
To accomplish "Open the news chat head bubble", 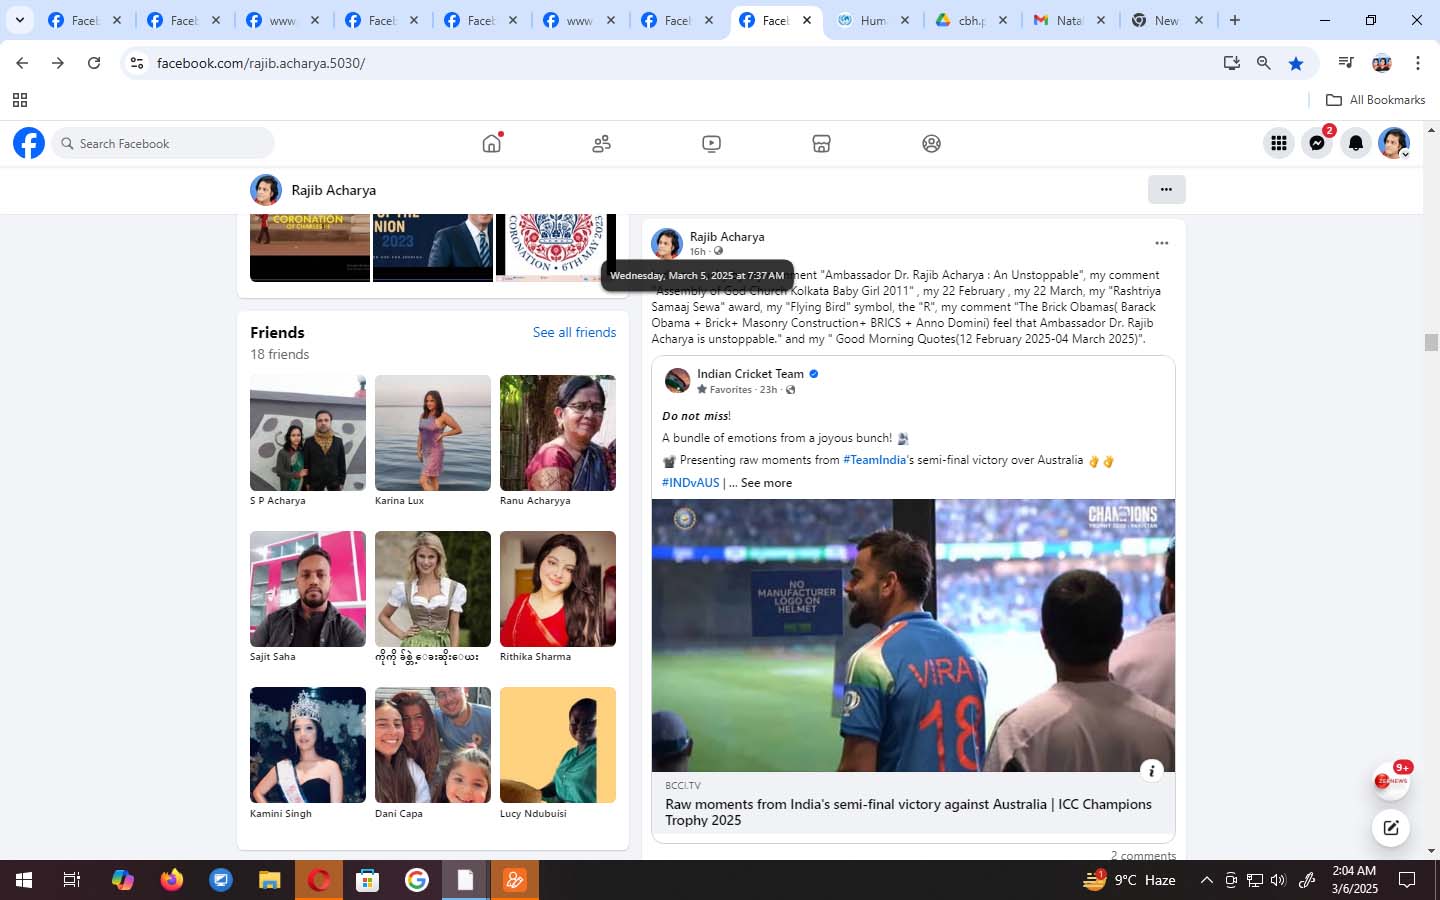I will (1390, 780).
